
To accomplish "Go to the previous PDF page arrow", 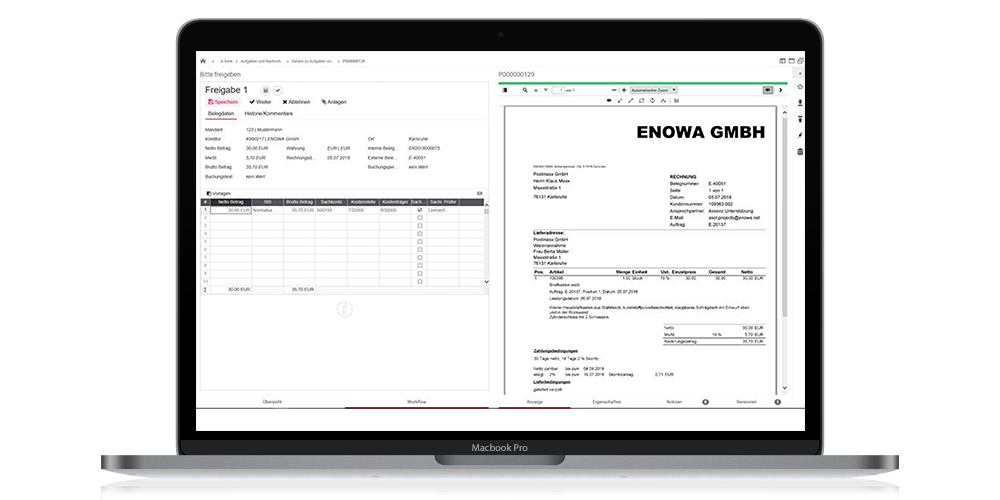I will 536,90.
